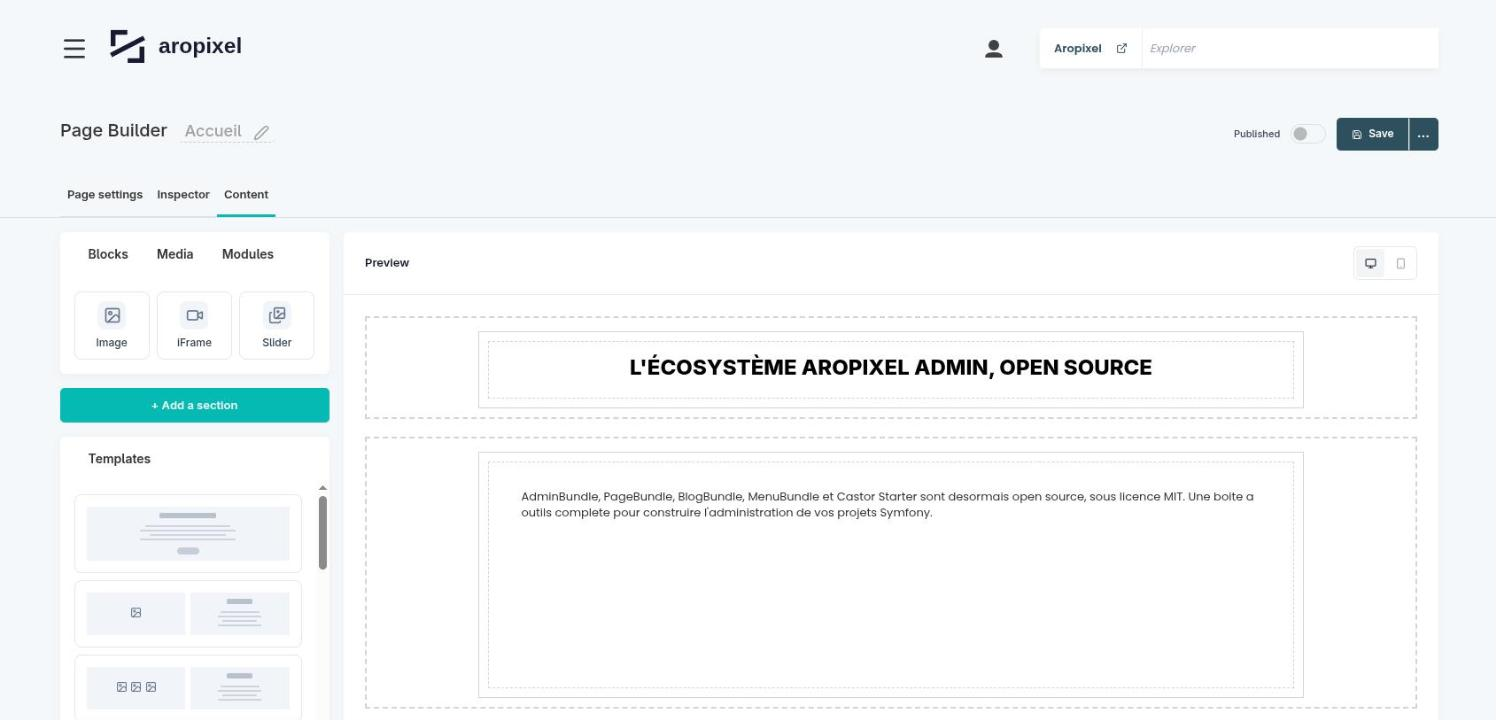Click the Explorer search field

click(1289, 48)
